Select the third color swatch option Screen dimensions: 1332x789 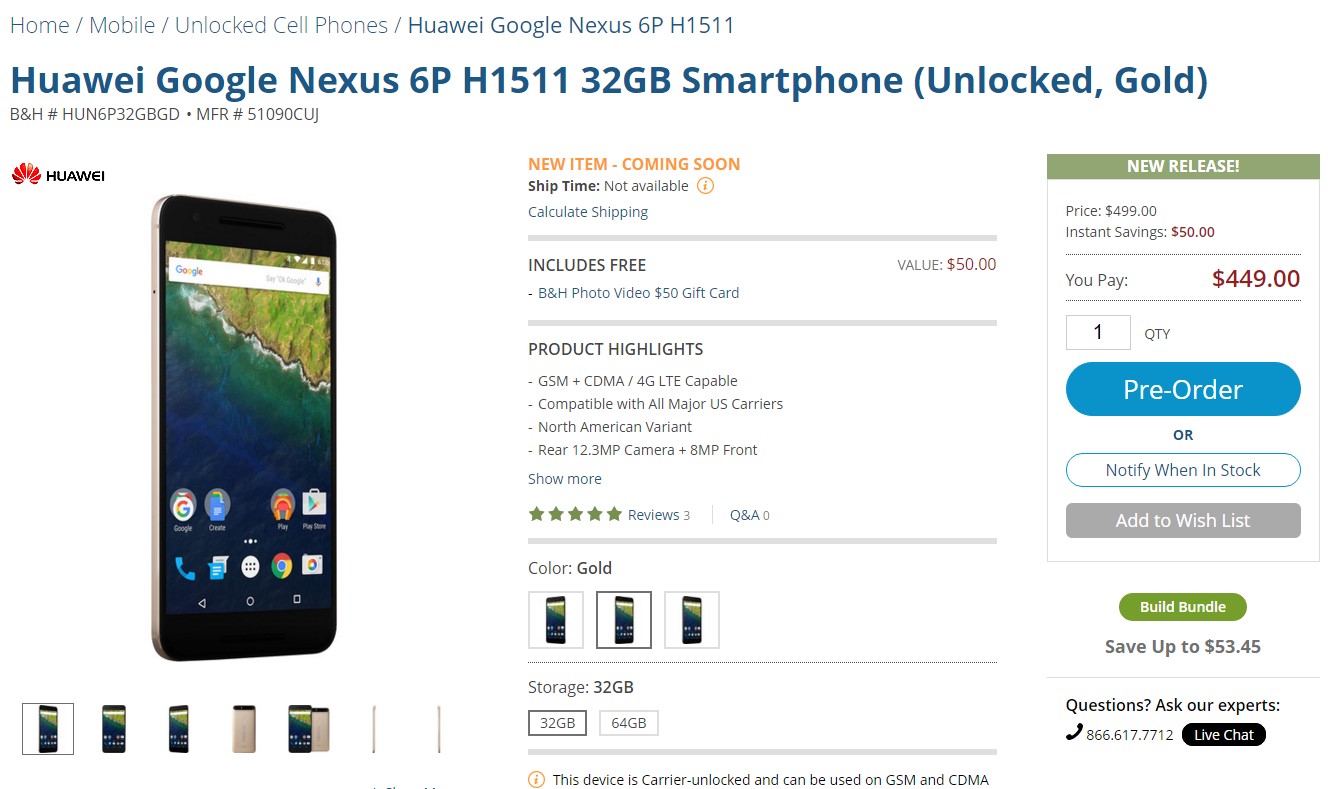pos(692,620)
